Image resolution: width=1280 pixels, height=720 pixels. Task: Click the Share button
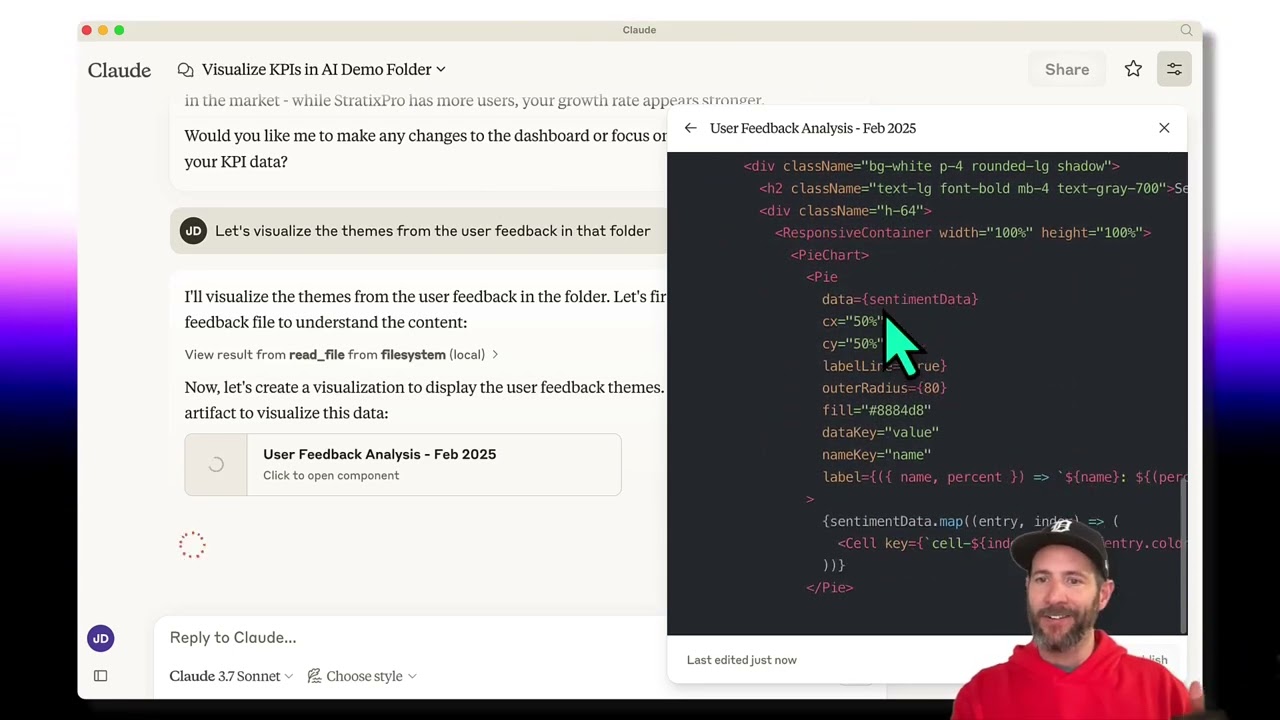click(x=1067, y=69)
